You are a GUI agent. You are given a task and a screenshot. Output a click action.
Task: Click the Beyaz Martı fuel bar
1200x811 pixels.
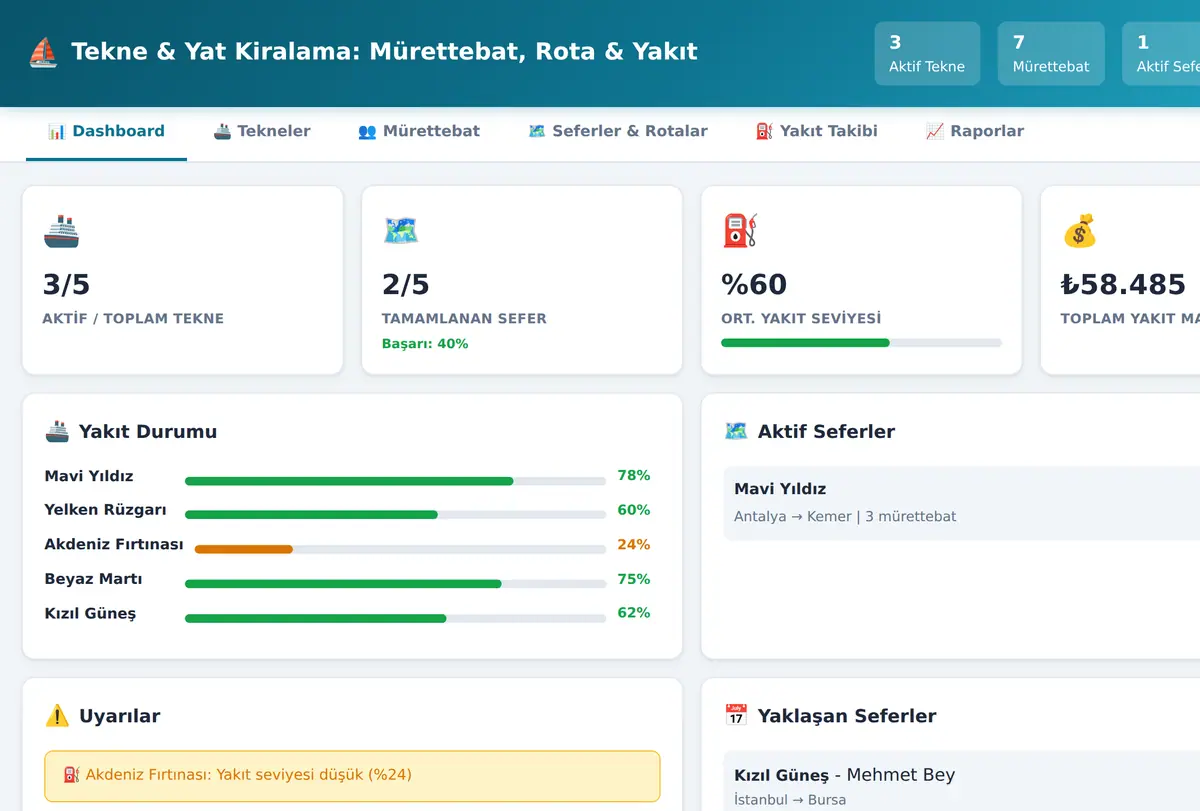395,584
